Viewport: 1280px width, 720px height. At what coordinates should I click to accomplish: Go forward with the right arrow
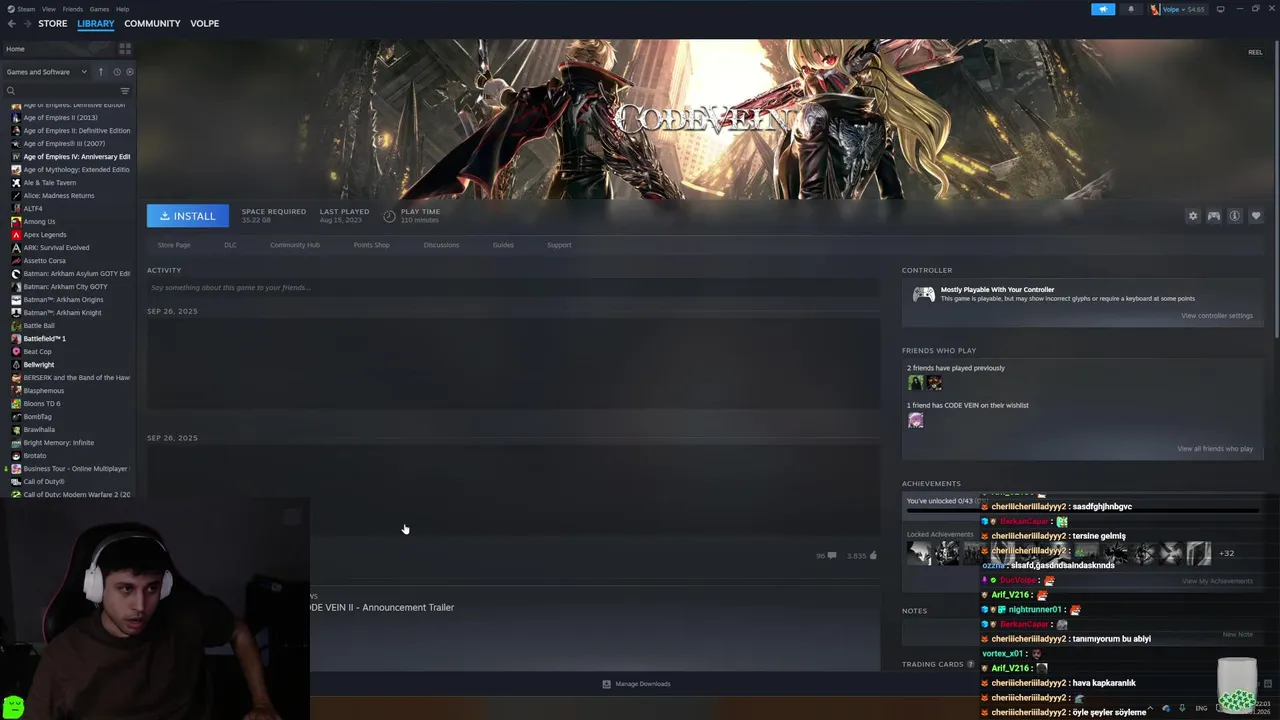(x=27, y=23)
